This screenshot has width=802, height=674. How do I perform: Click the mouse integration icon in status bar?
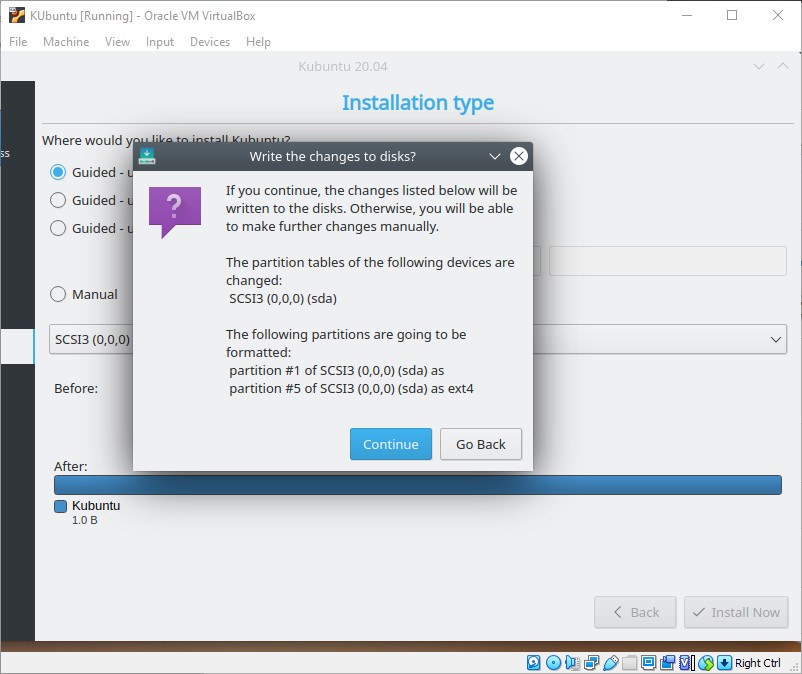click(x=705, y=663)
